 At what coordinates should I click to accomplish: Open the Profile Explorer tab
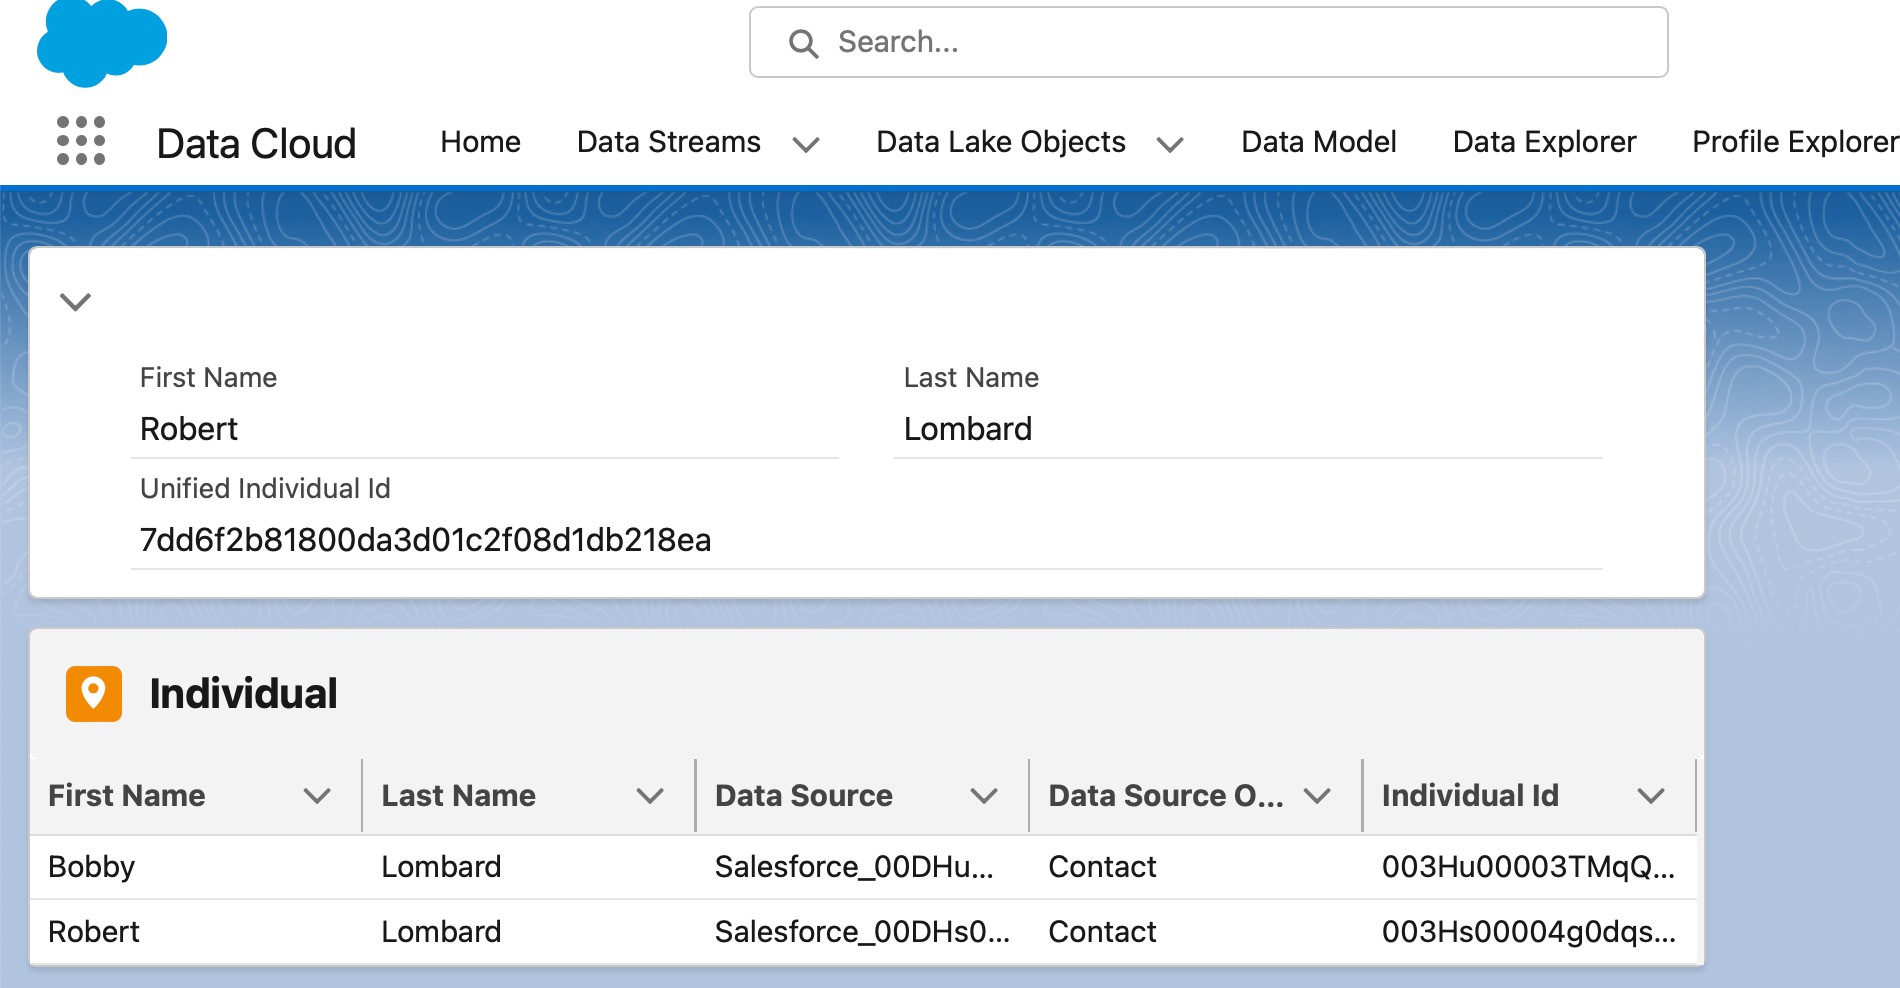point(1795,142)
